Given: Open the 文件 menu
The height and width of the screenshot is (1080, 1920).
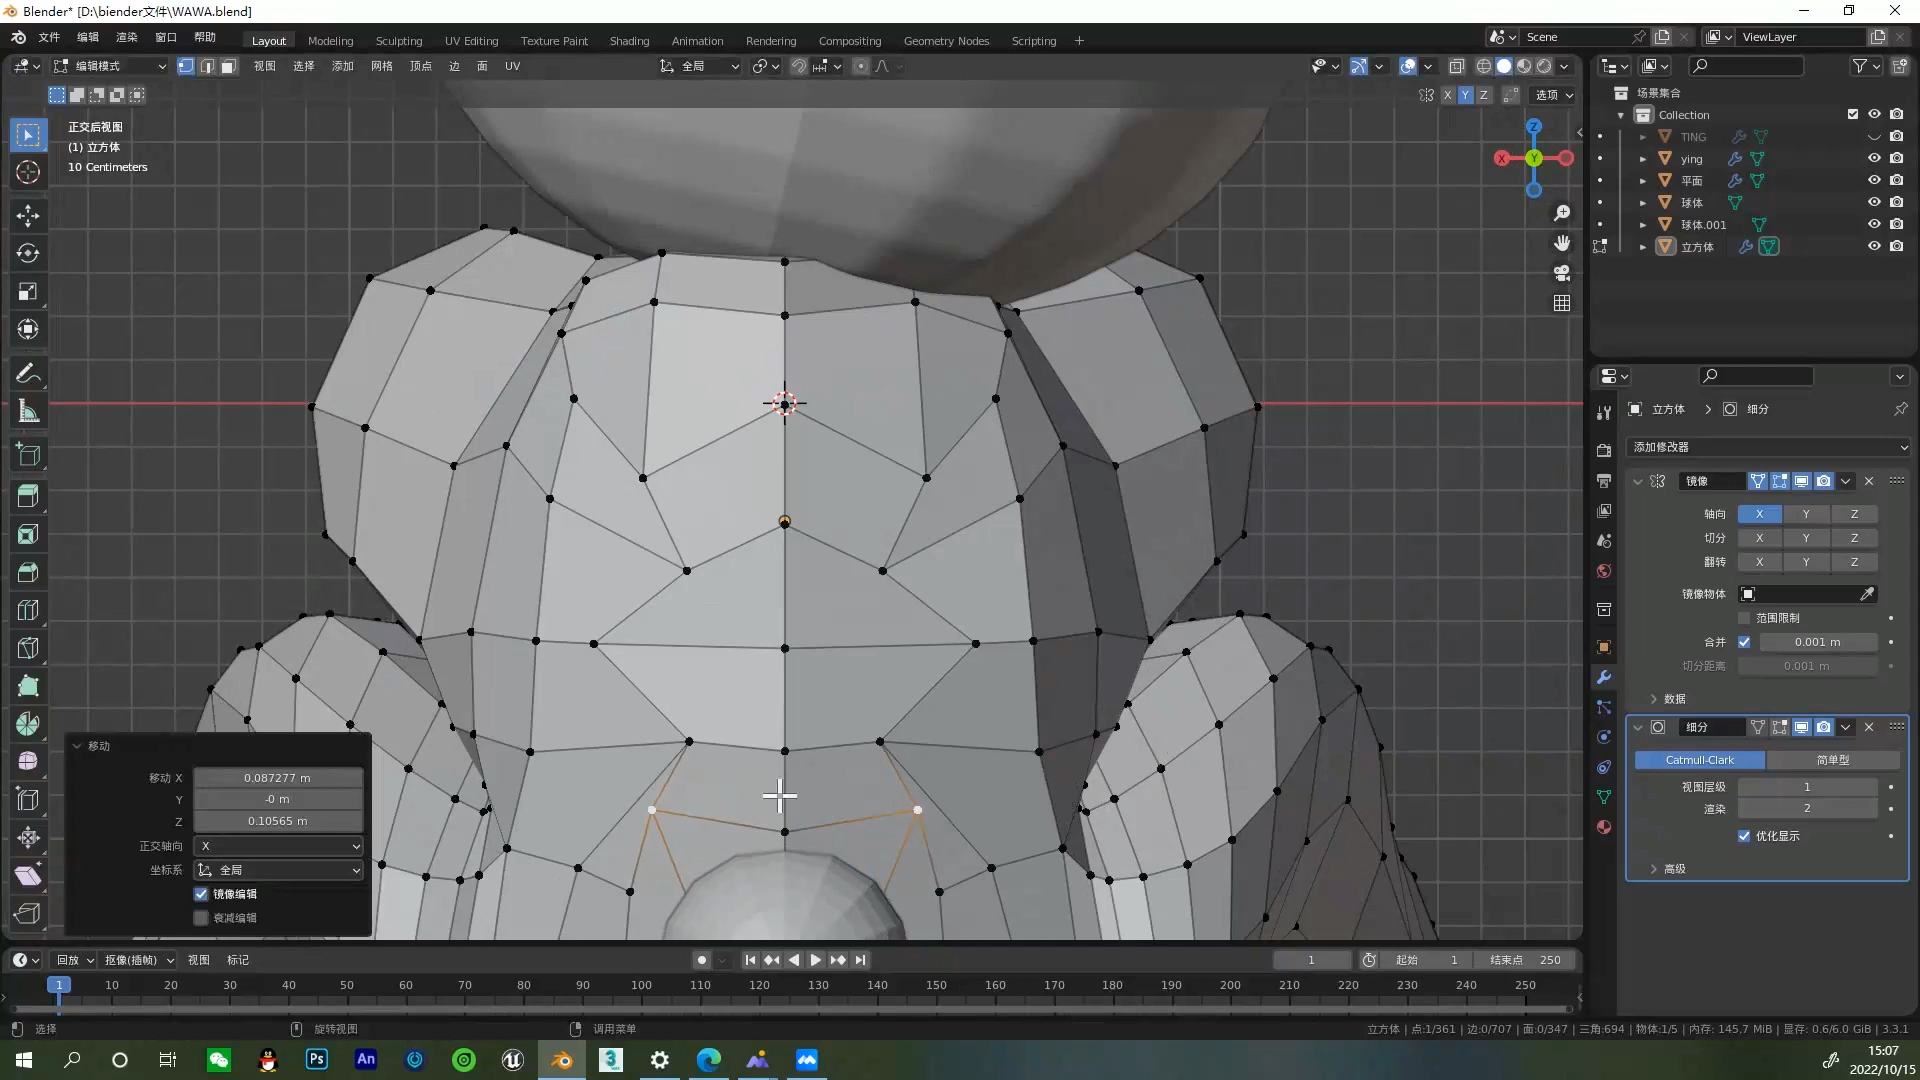Looking at the screenshot, I should click(49, 37).
